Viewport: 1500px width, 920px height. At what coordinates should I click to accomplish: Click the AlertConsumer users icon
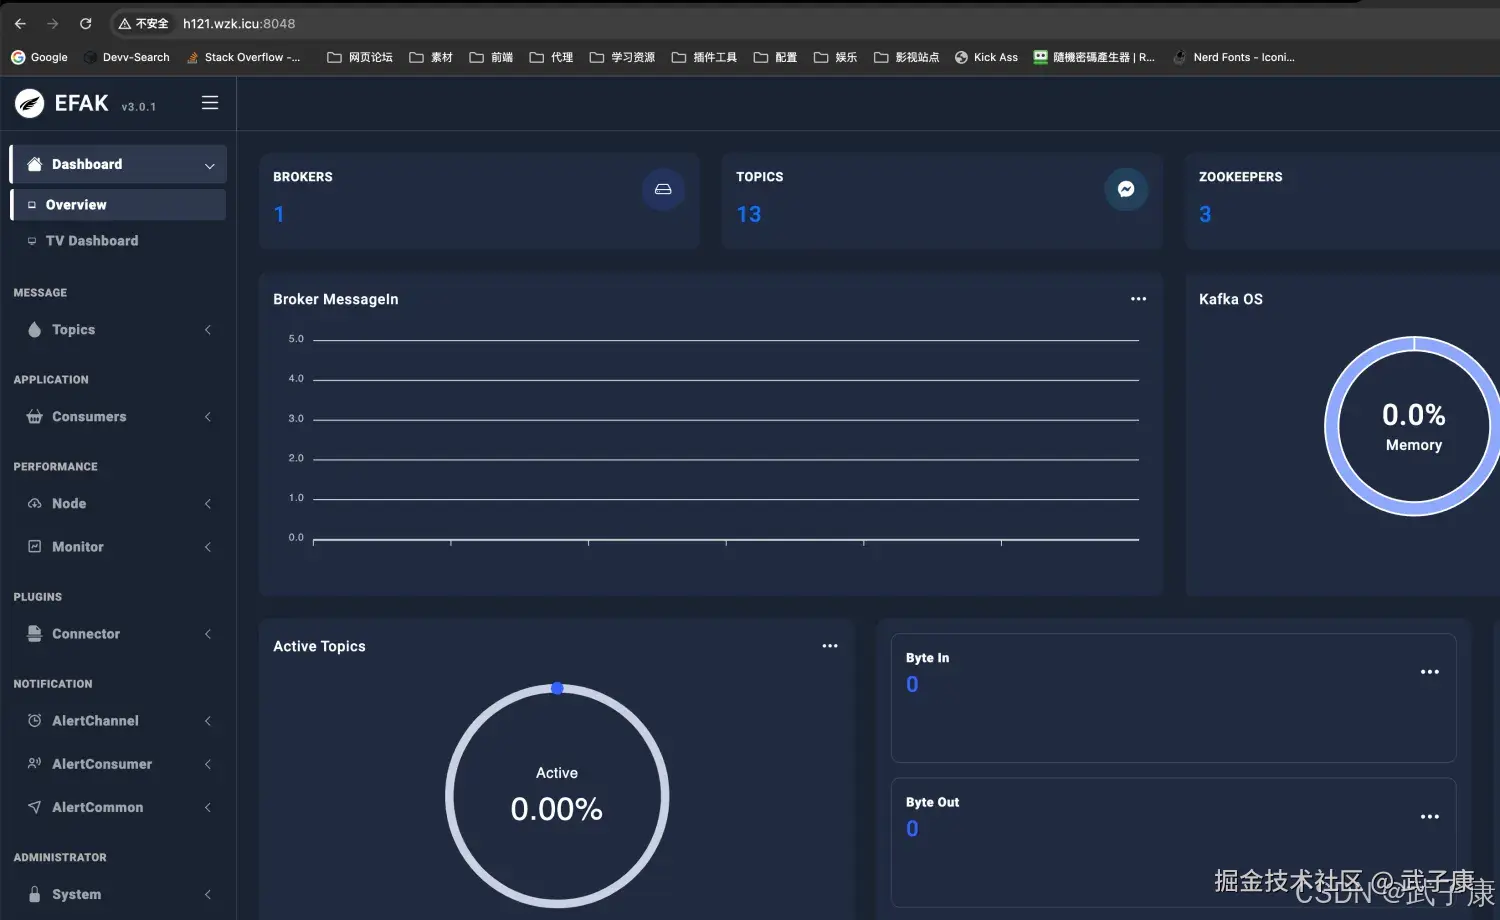35,764
